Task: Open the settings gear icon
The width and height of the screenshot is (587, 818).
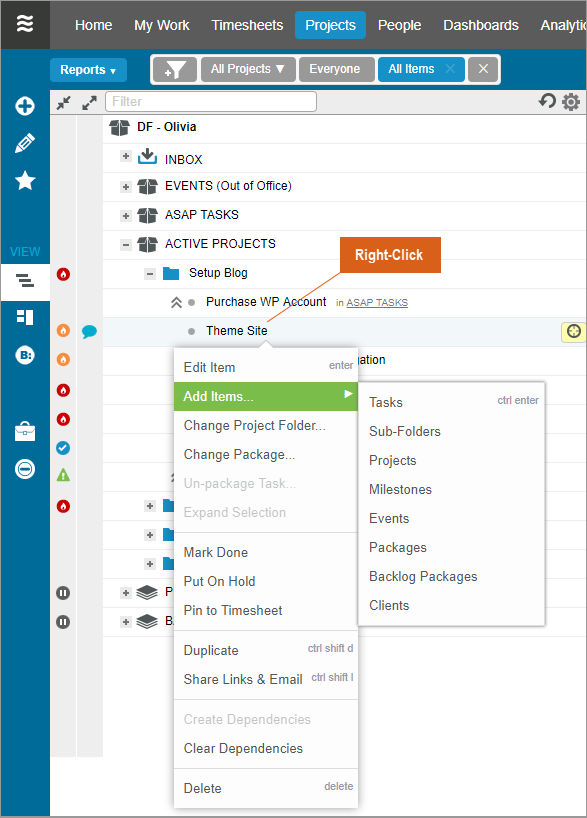Action: (570, 101)
